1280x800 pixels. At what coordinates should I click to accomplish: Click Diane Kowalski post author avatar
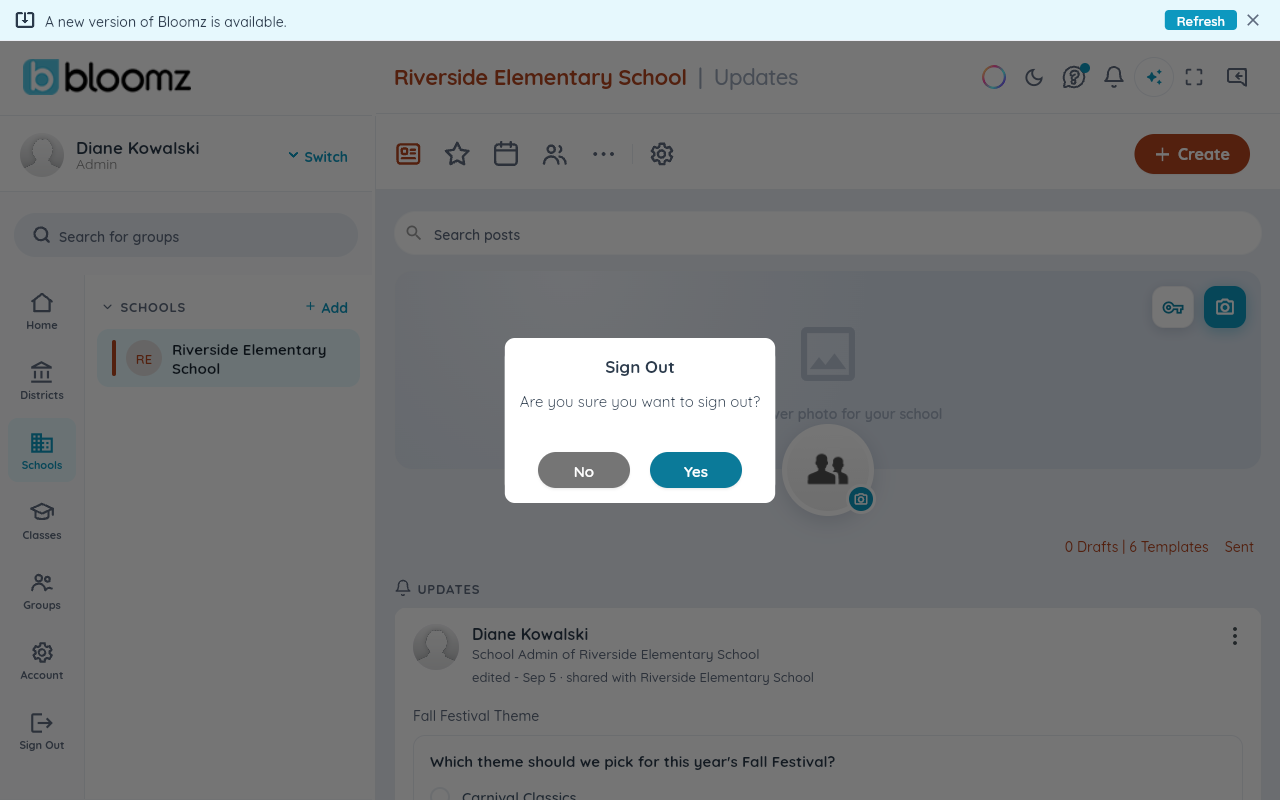(x=436, y=647)
